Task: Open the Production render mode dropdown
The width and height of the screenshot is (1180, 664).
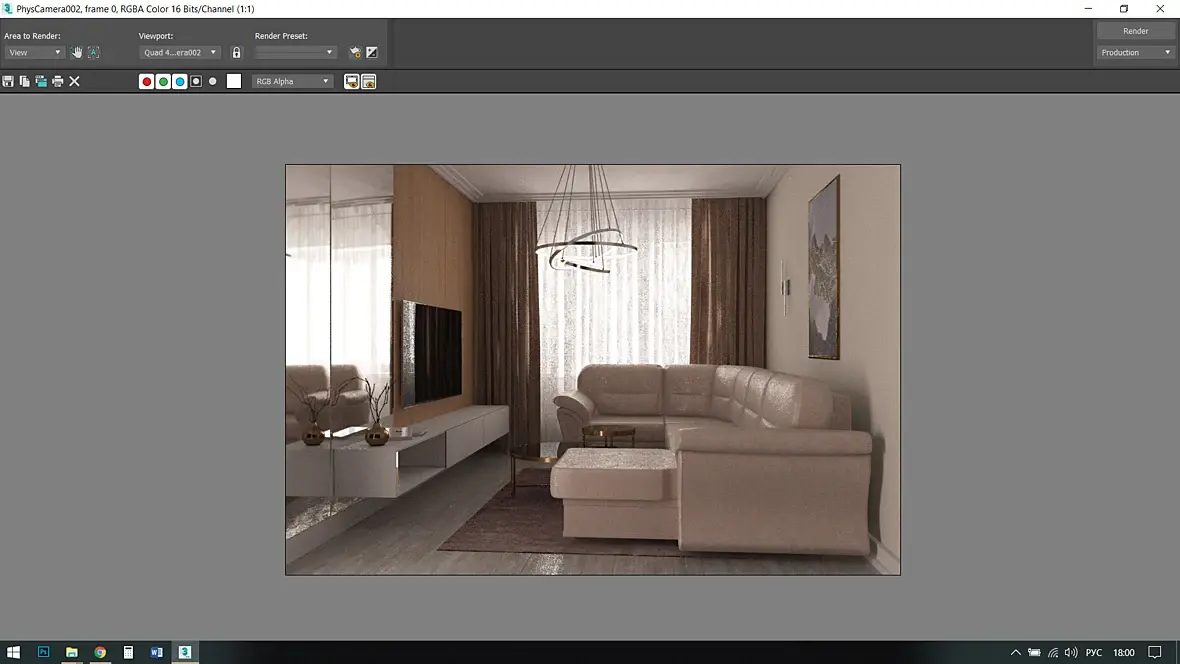Action: click(x=1135, y=53)
